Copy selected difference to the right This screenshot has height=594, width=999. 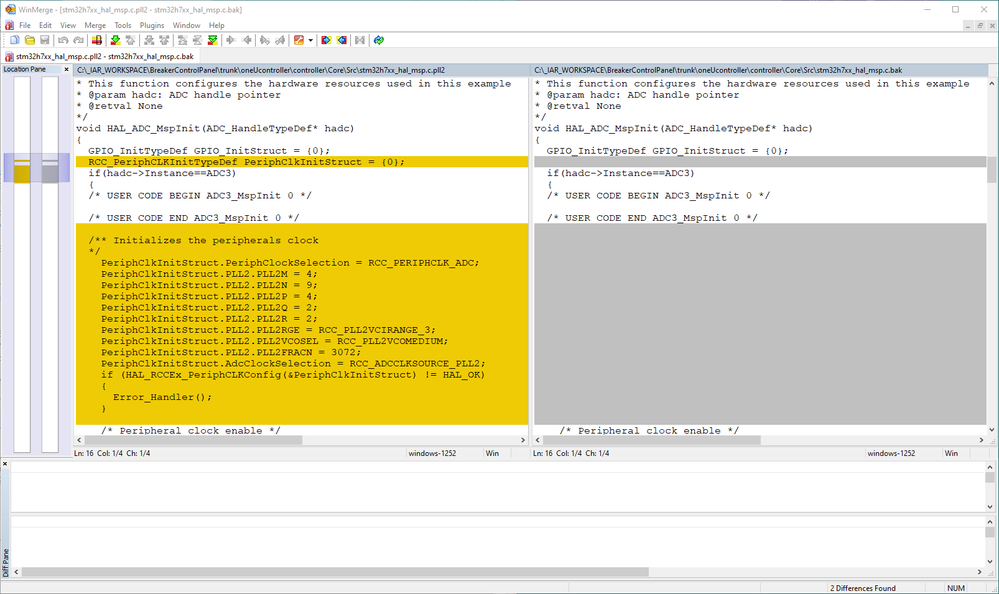[x=231, y=40]
